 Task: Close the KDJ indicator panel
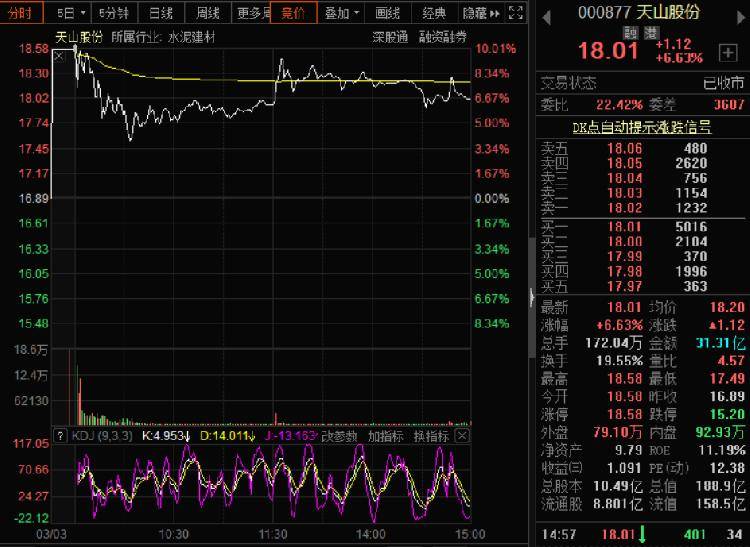point(464,436)
